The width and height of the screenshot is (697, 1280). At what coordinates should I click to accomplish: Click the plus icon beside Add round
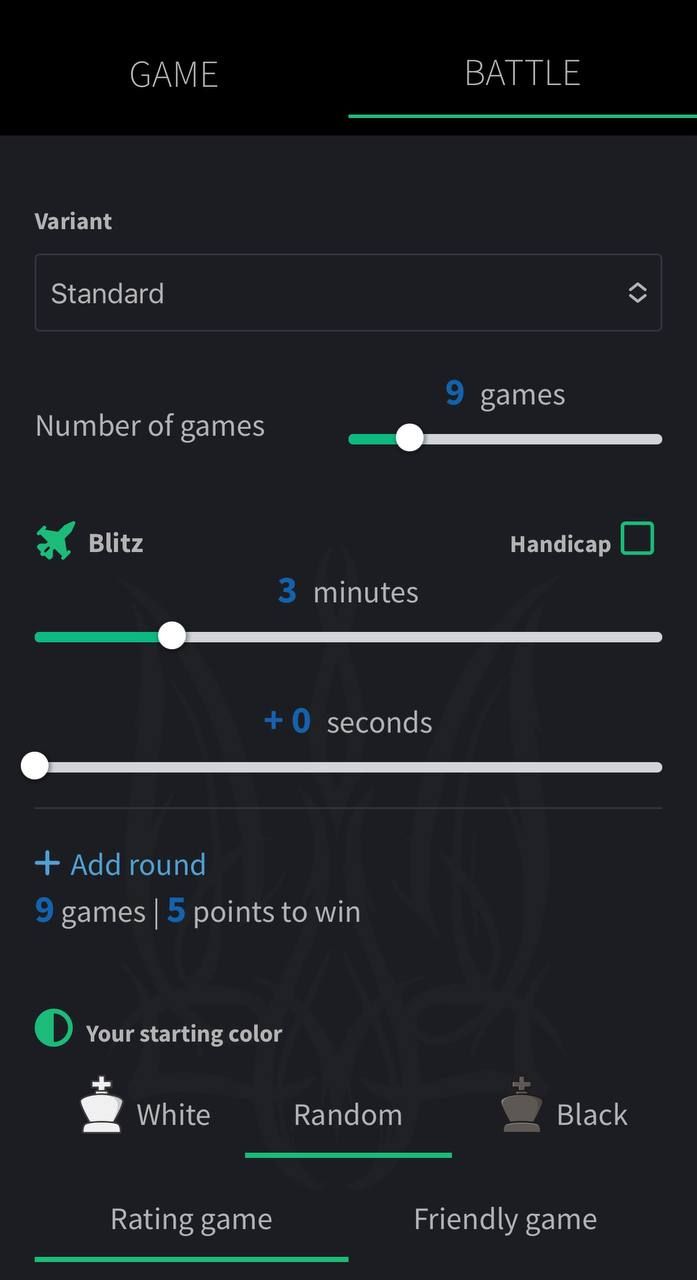click(x=46, y=863)
